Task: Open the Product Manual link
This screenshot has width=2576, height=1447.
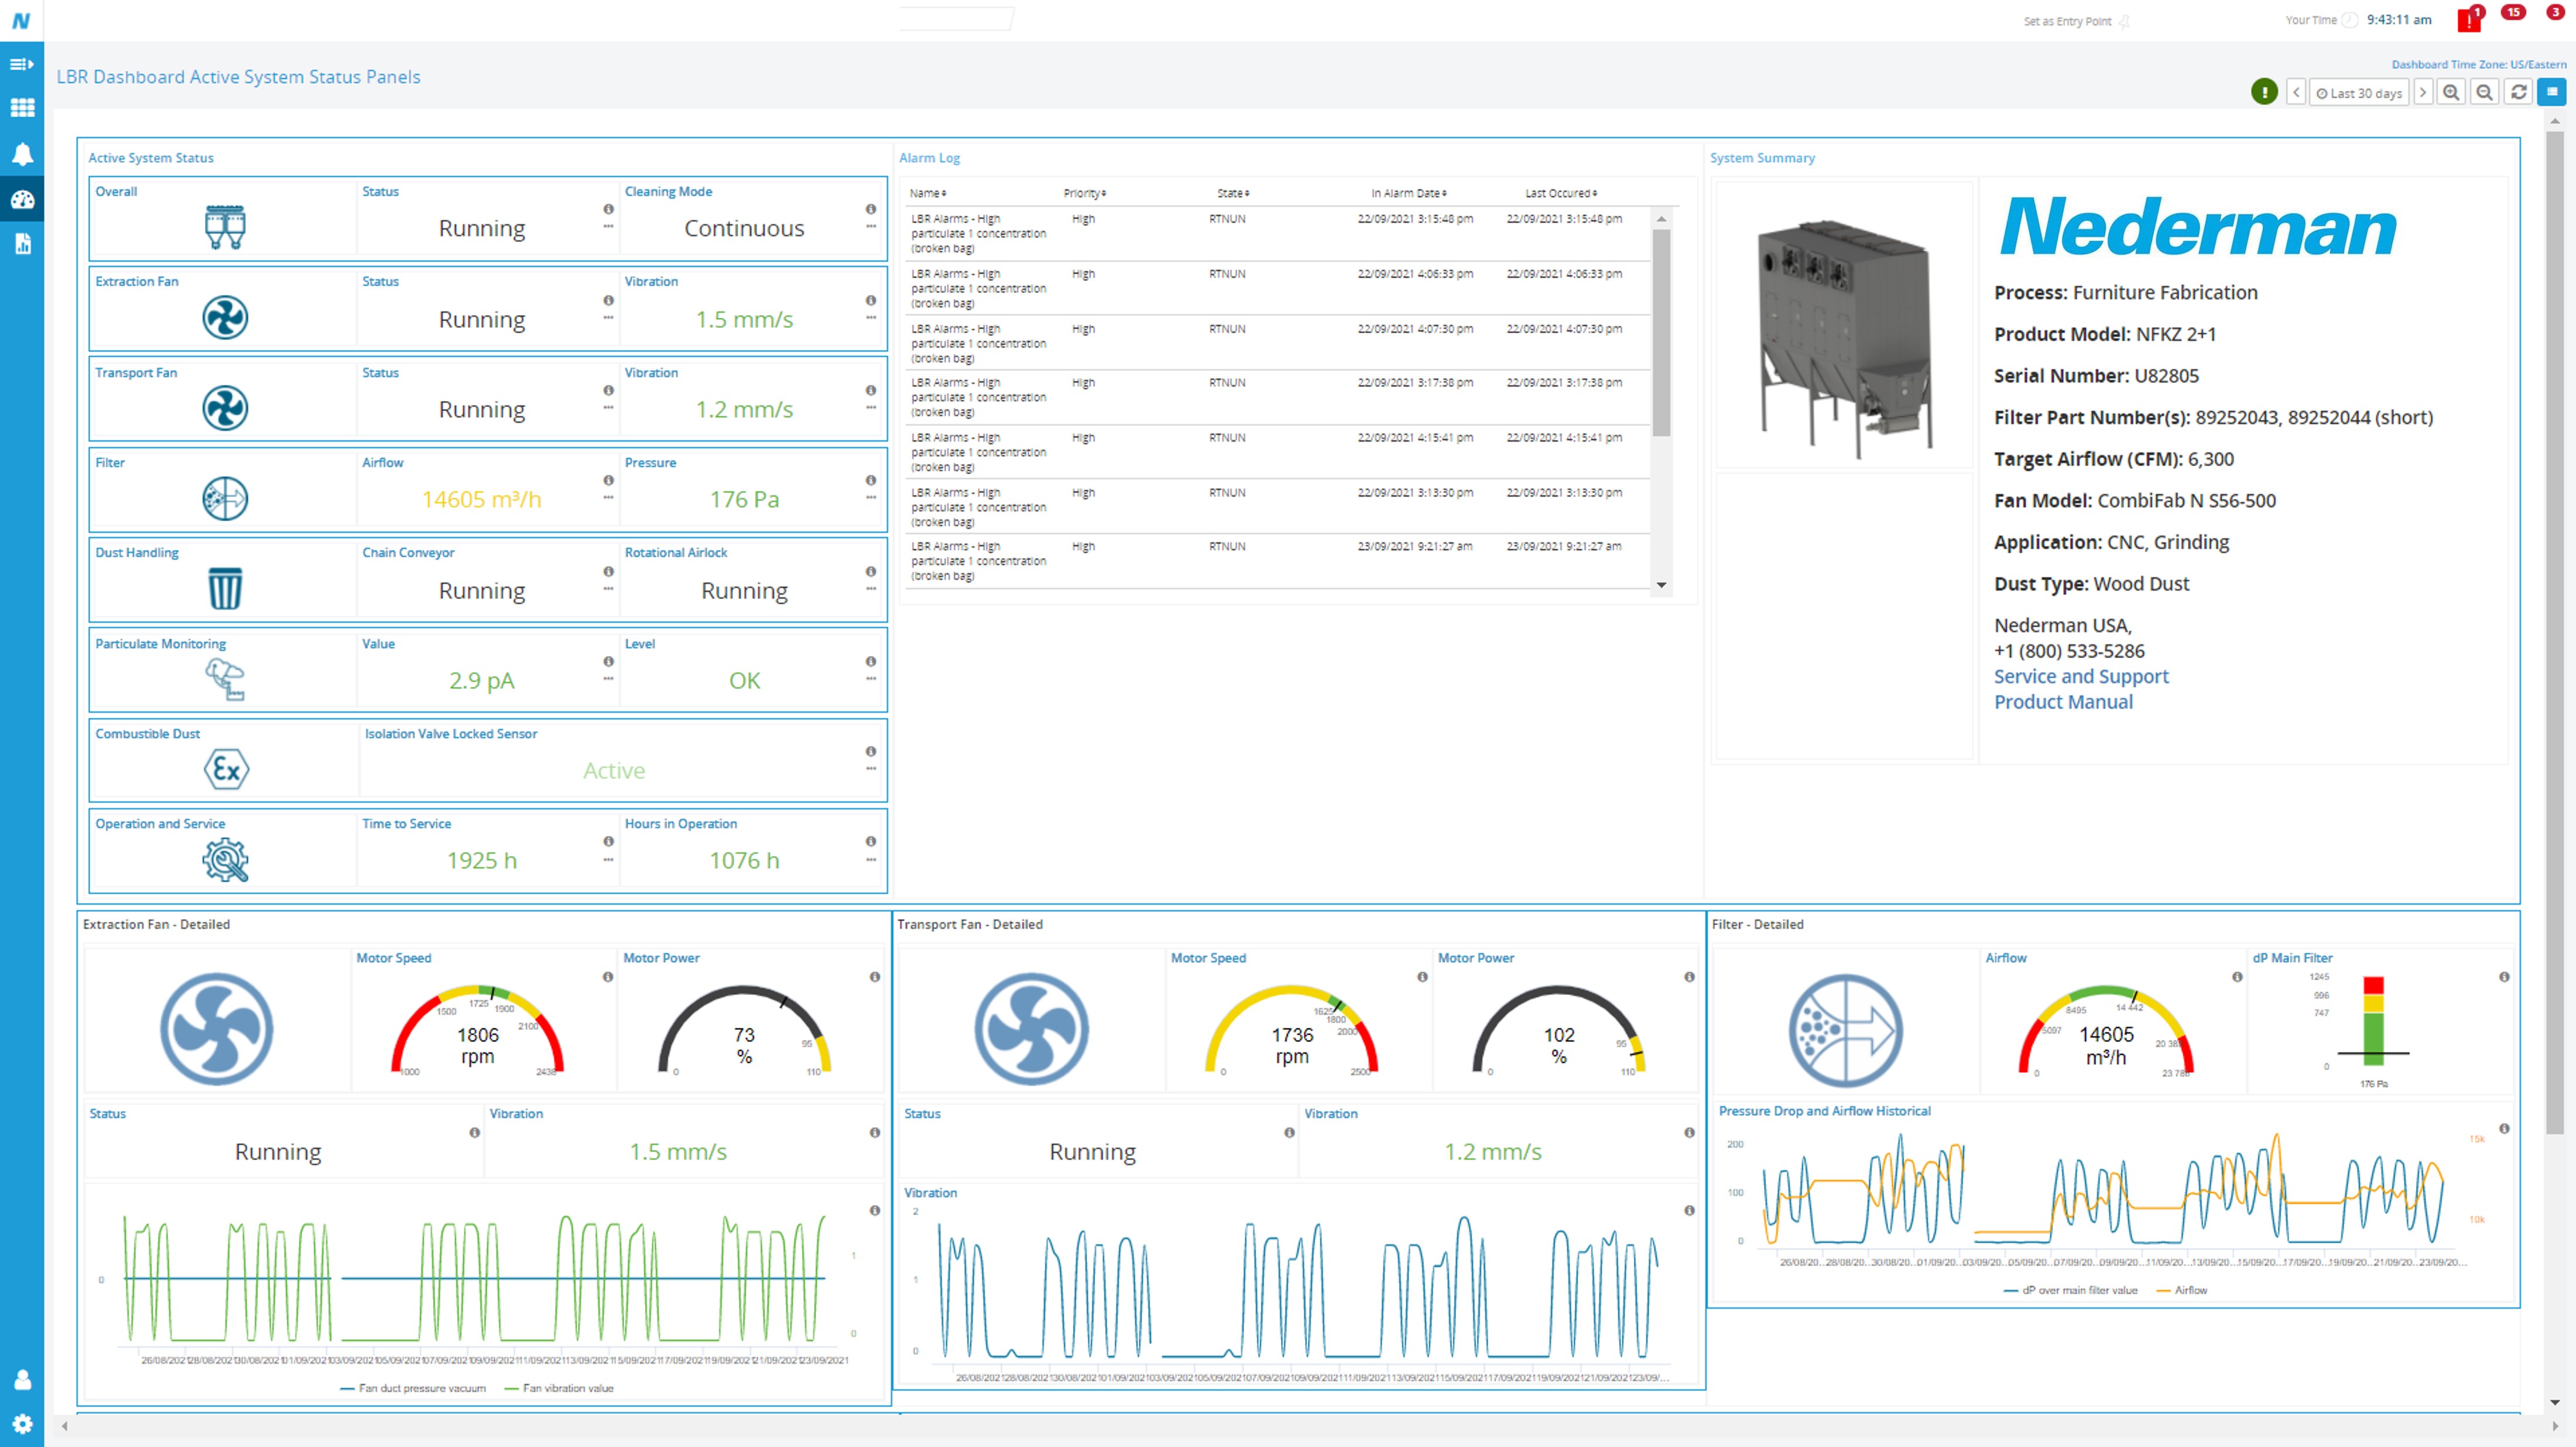Action: [2063, 702]
